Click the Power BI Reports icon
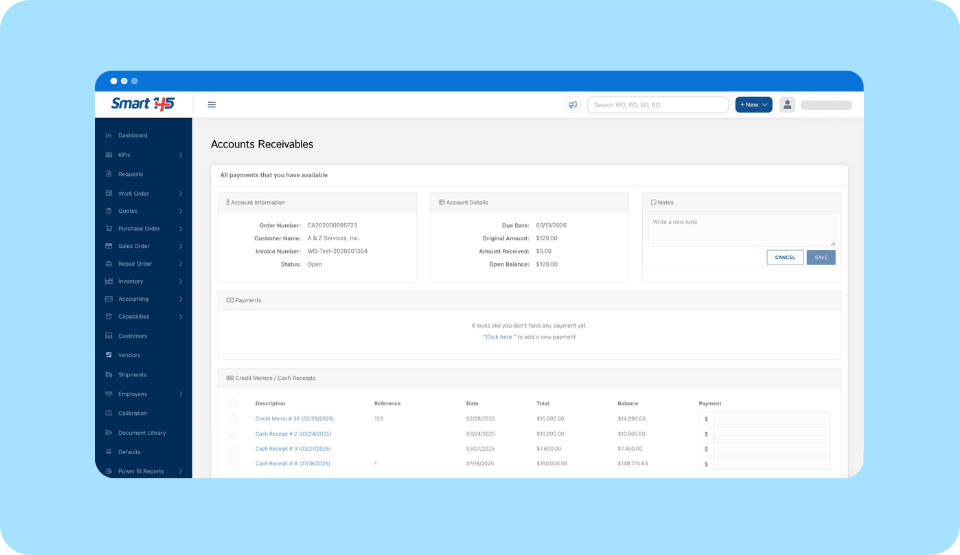 [108, 472]
